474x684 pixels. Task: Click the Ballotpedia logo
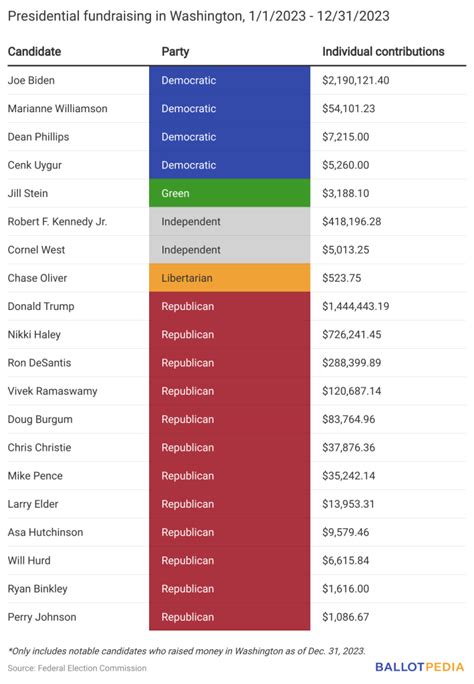tap(419, 667)
